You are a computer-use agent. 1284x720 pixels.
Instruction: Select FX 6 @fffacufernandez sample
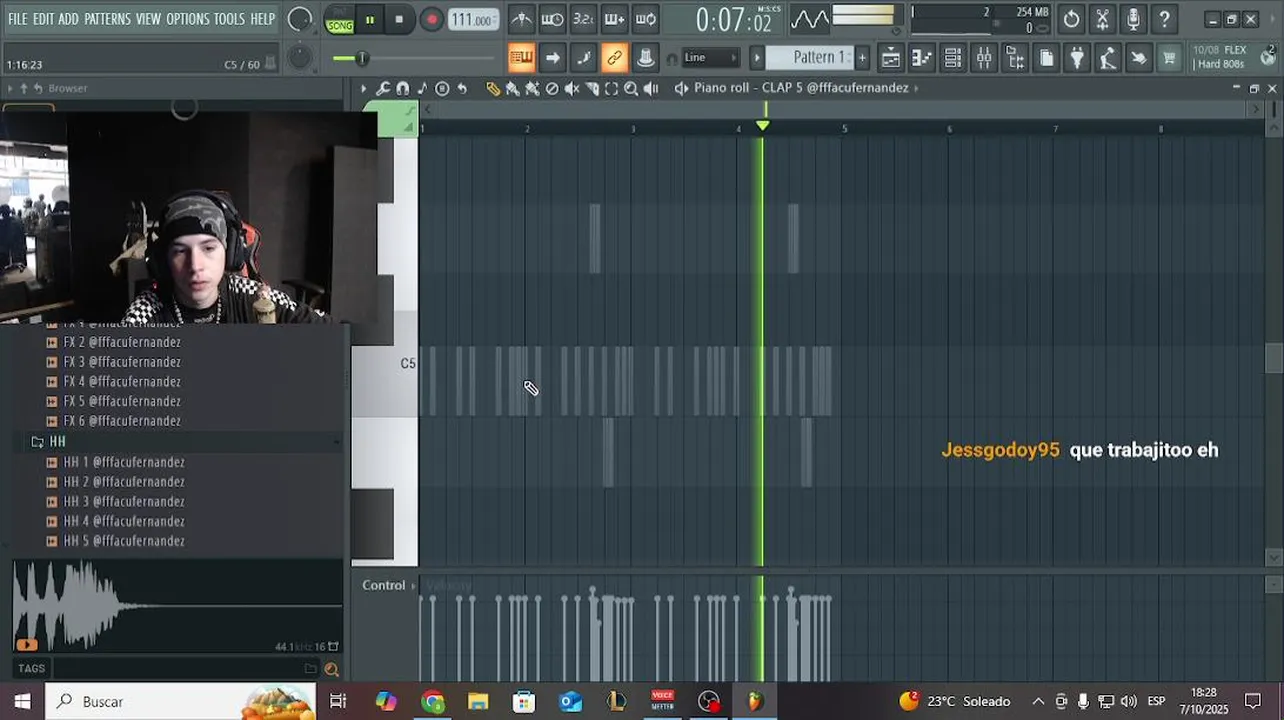coord(122,421)
